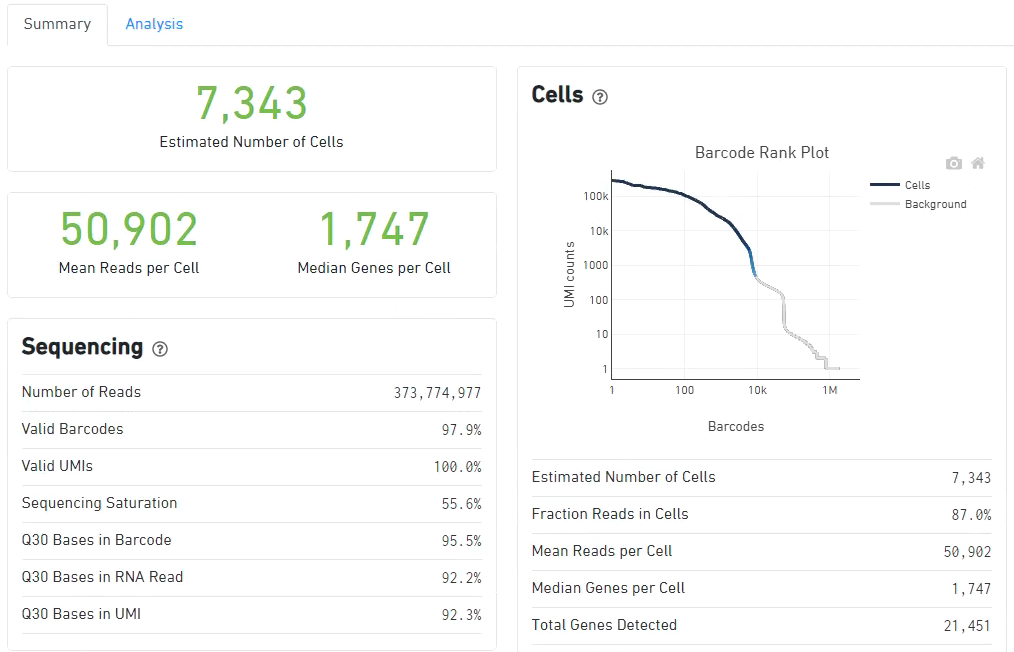Screen dimensions: 1014x652
Task: Select the Q30 Bases in UMI row
Action: [x=251, y=614]
